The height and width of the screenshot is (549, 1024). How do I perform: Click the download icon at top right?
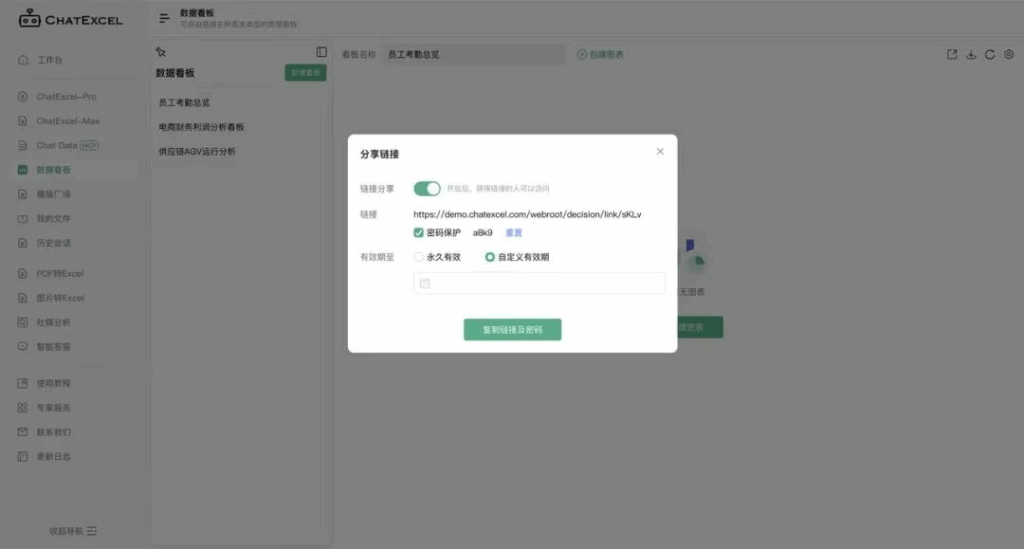pyautogui.click(x=971, y=54)
